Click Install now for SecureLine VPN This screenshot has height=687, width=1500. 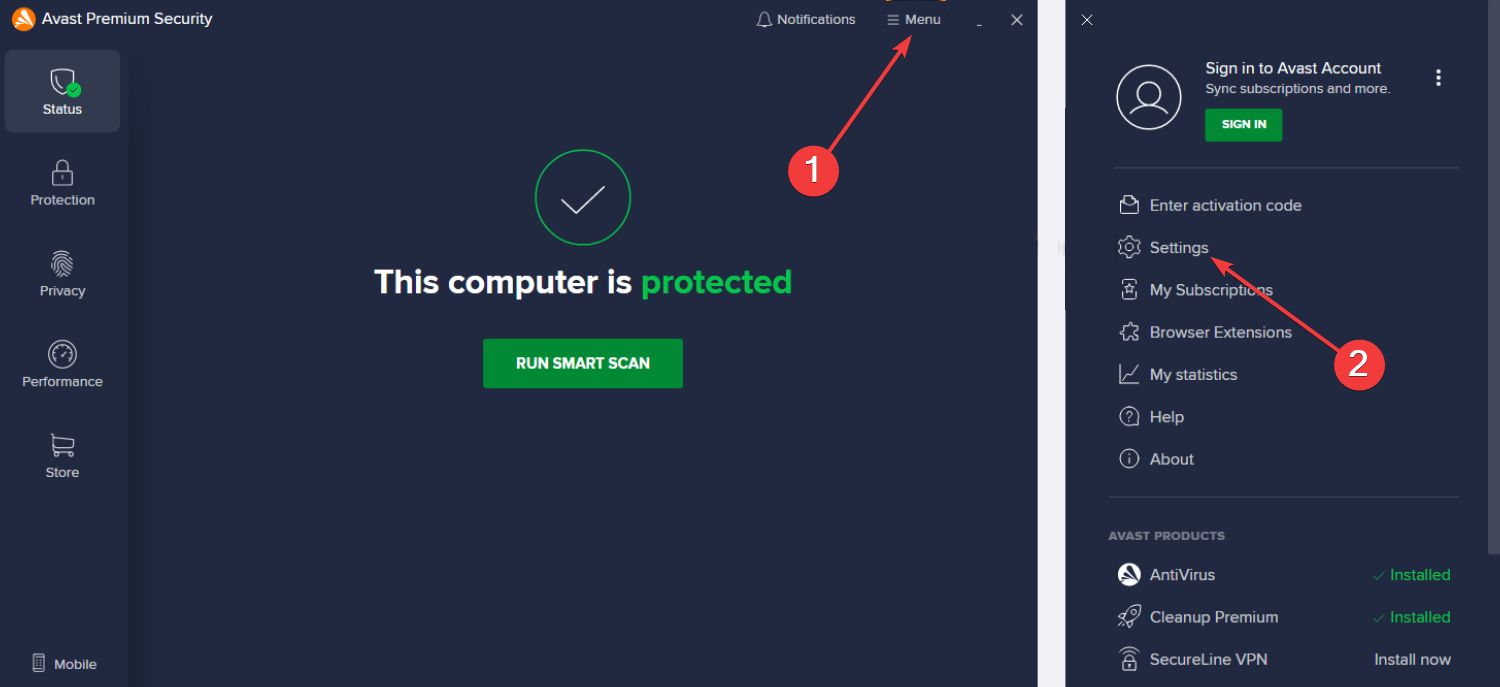click(1412, 659)
